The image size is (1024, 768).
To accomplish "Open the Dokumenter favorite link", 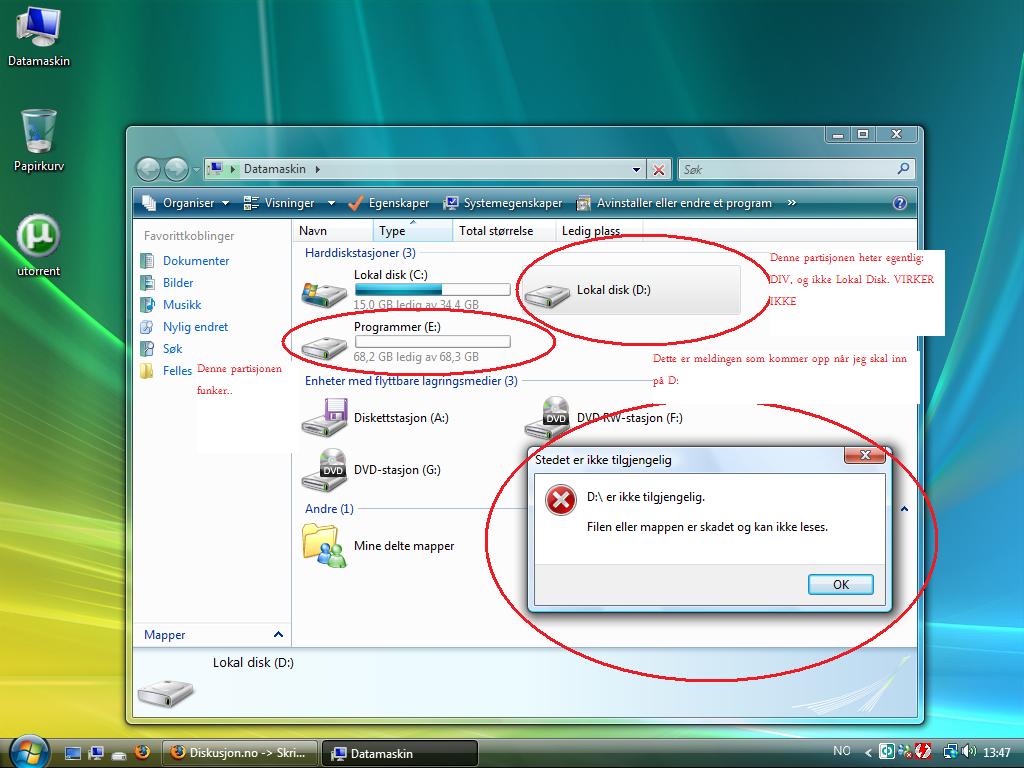I will 196,261.
